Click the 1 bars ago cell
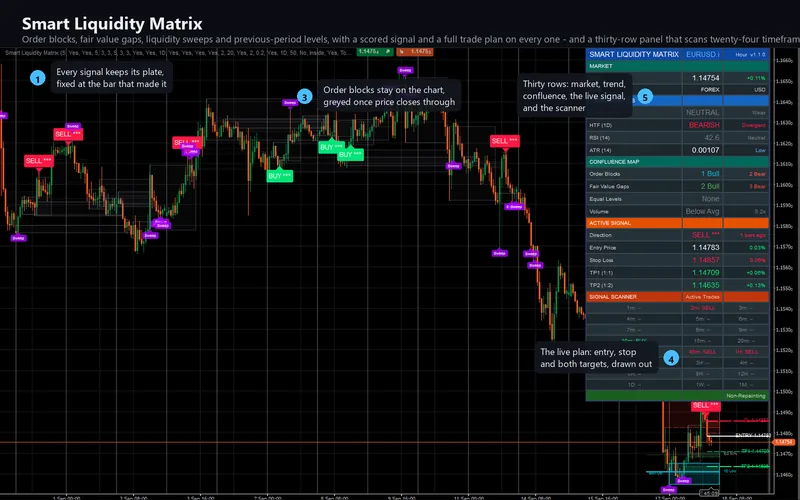Image resolution: width=800 pixels, height=500 pixels. (753, 235)
